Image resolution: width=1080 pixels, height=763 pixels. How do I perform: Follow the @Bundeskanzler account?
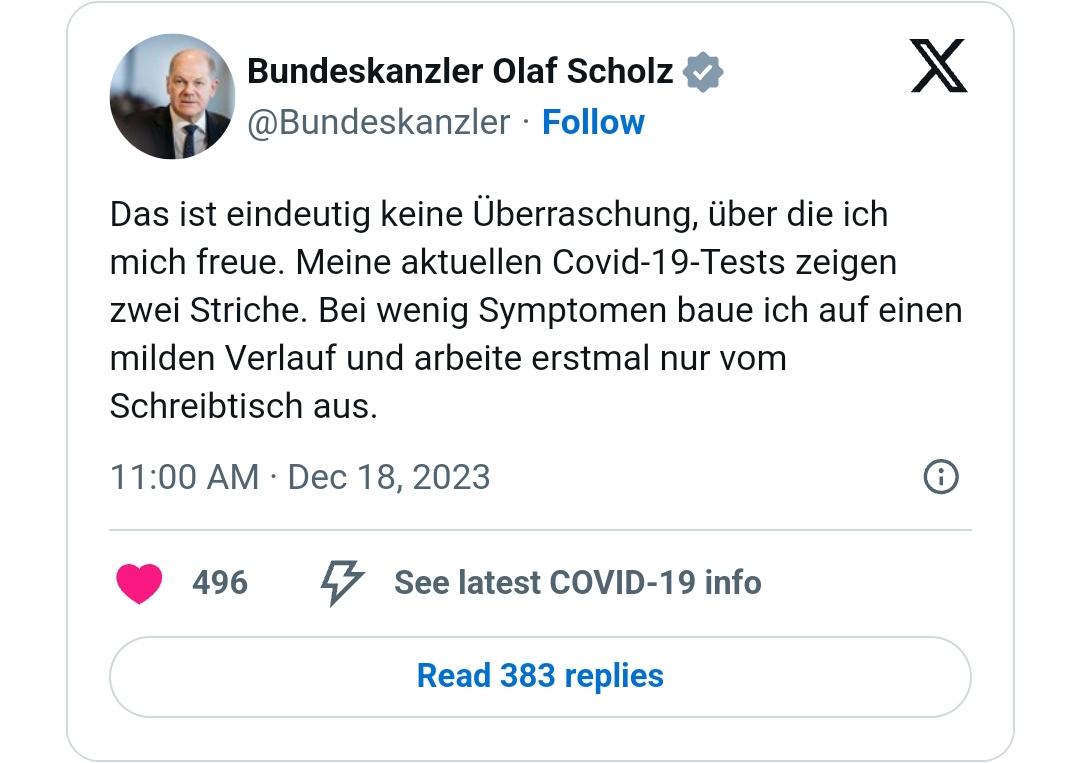(x=593, y=123)
